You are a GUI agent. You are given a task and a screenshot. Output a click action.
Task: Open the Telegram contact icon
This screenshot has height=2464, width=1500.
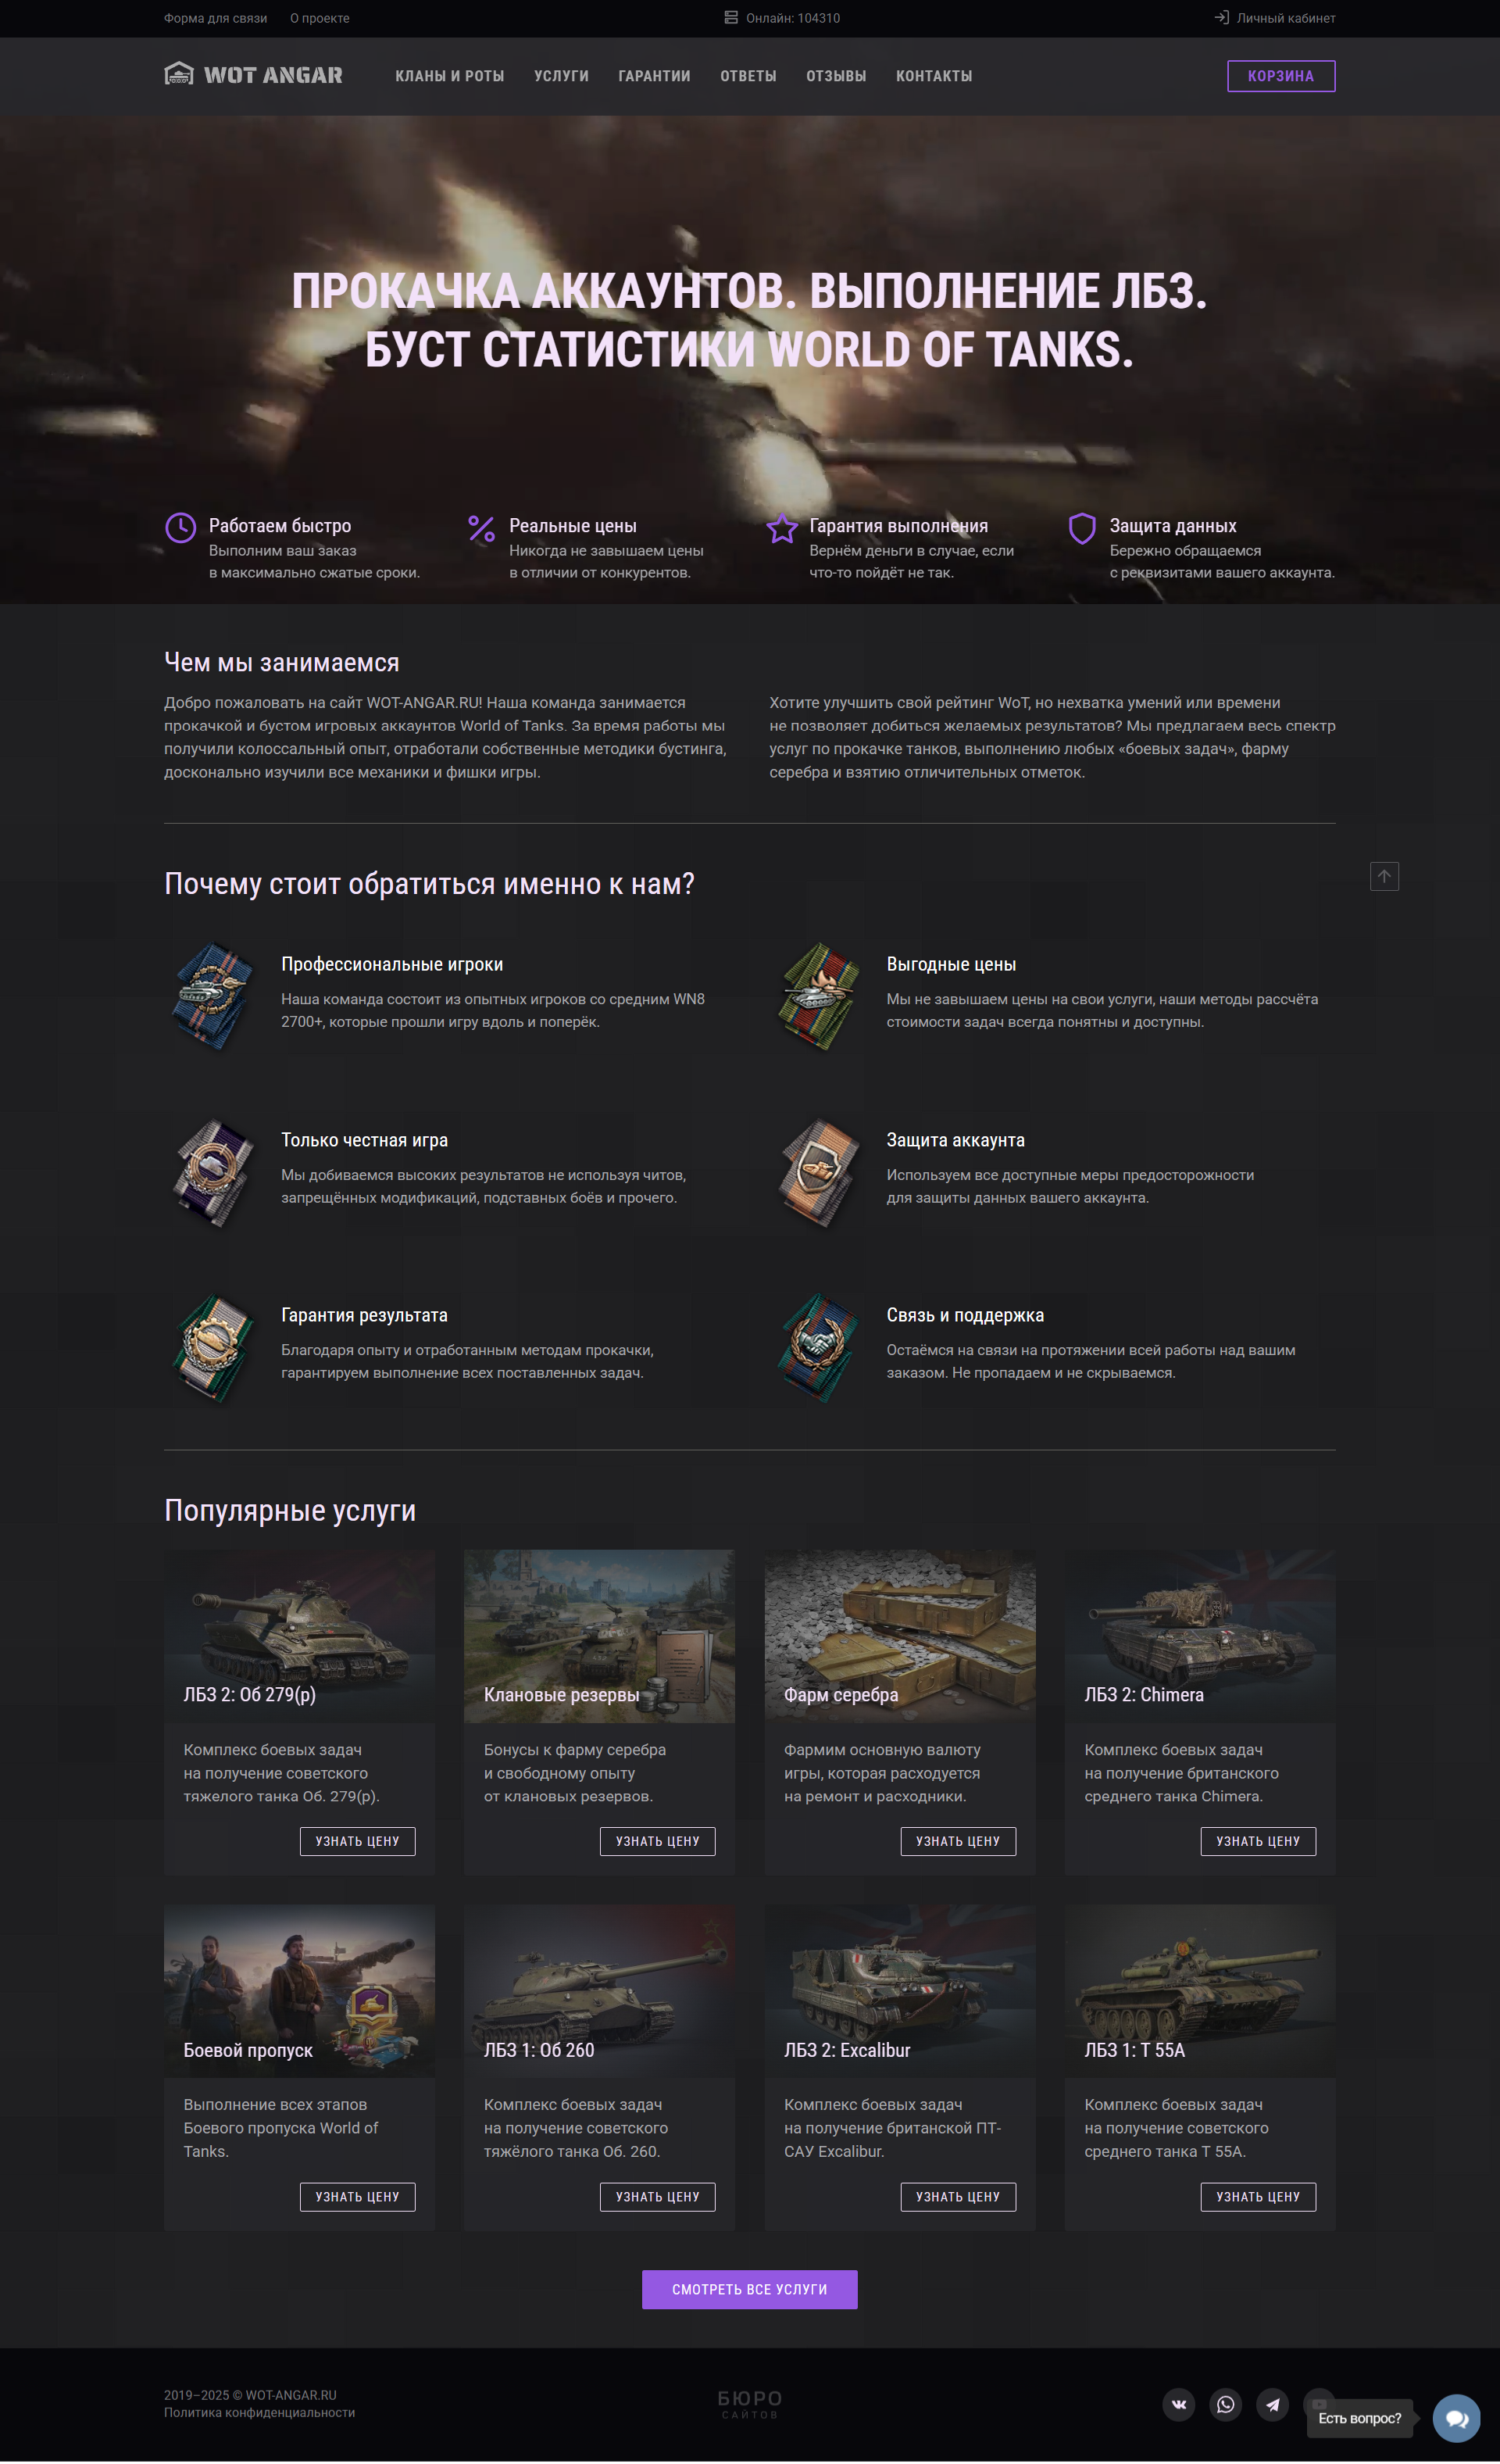[x=1273, y=2406]
